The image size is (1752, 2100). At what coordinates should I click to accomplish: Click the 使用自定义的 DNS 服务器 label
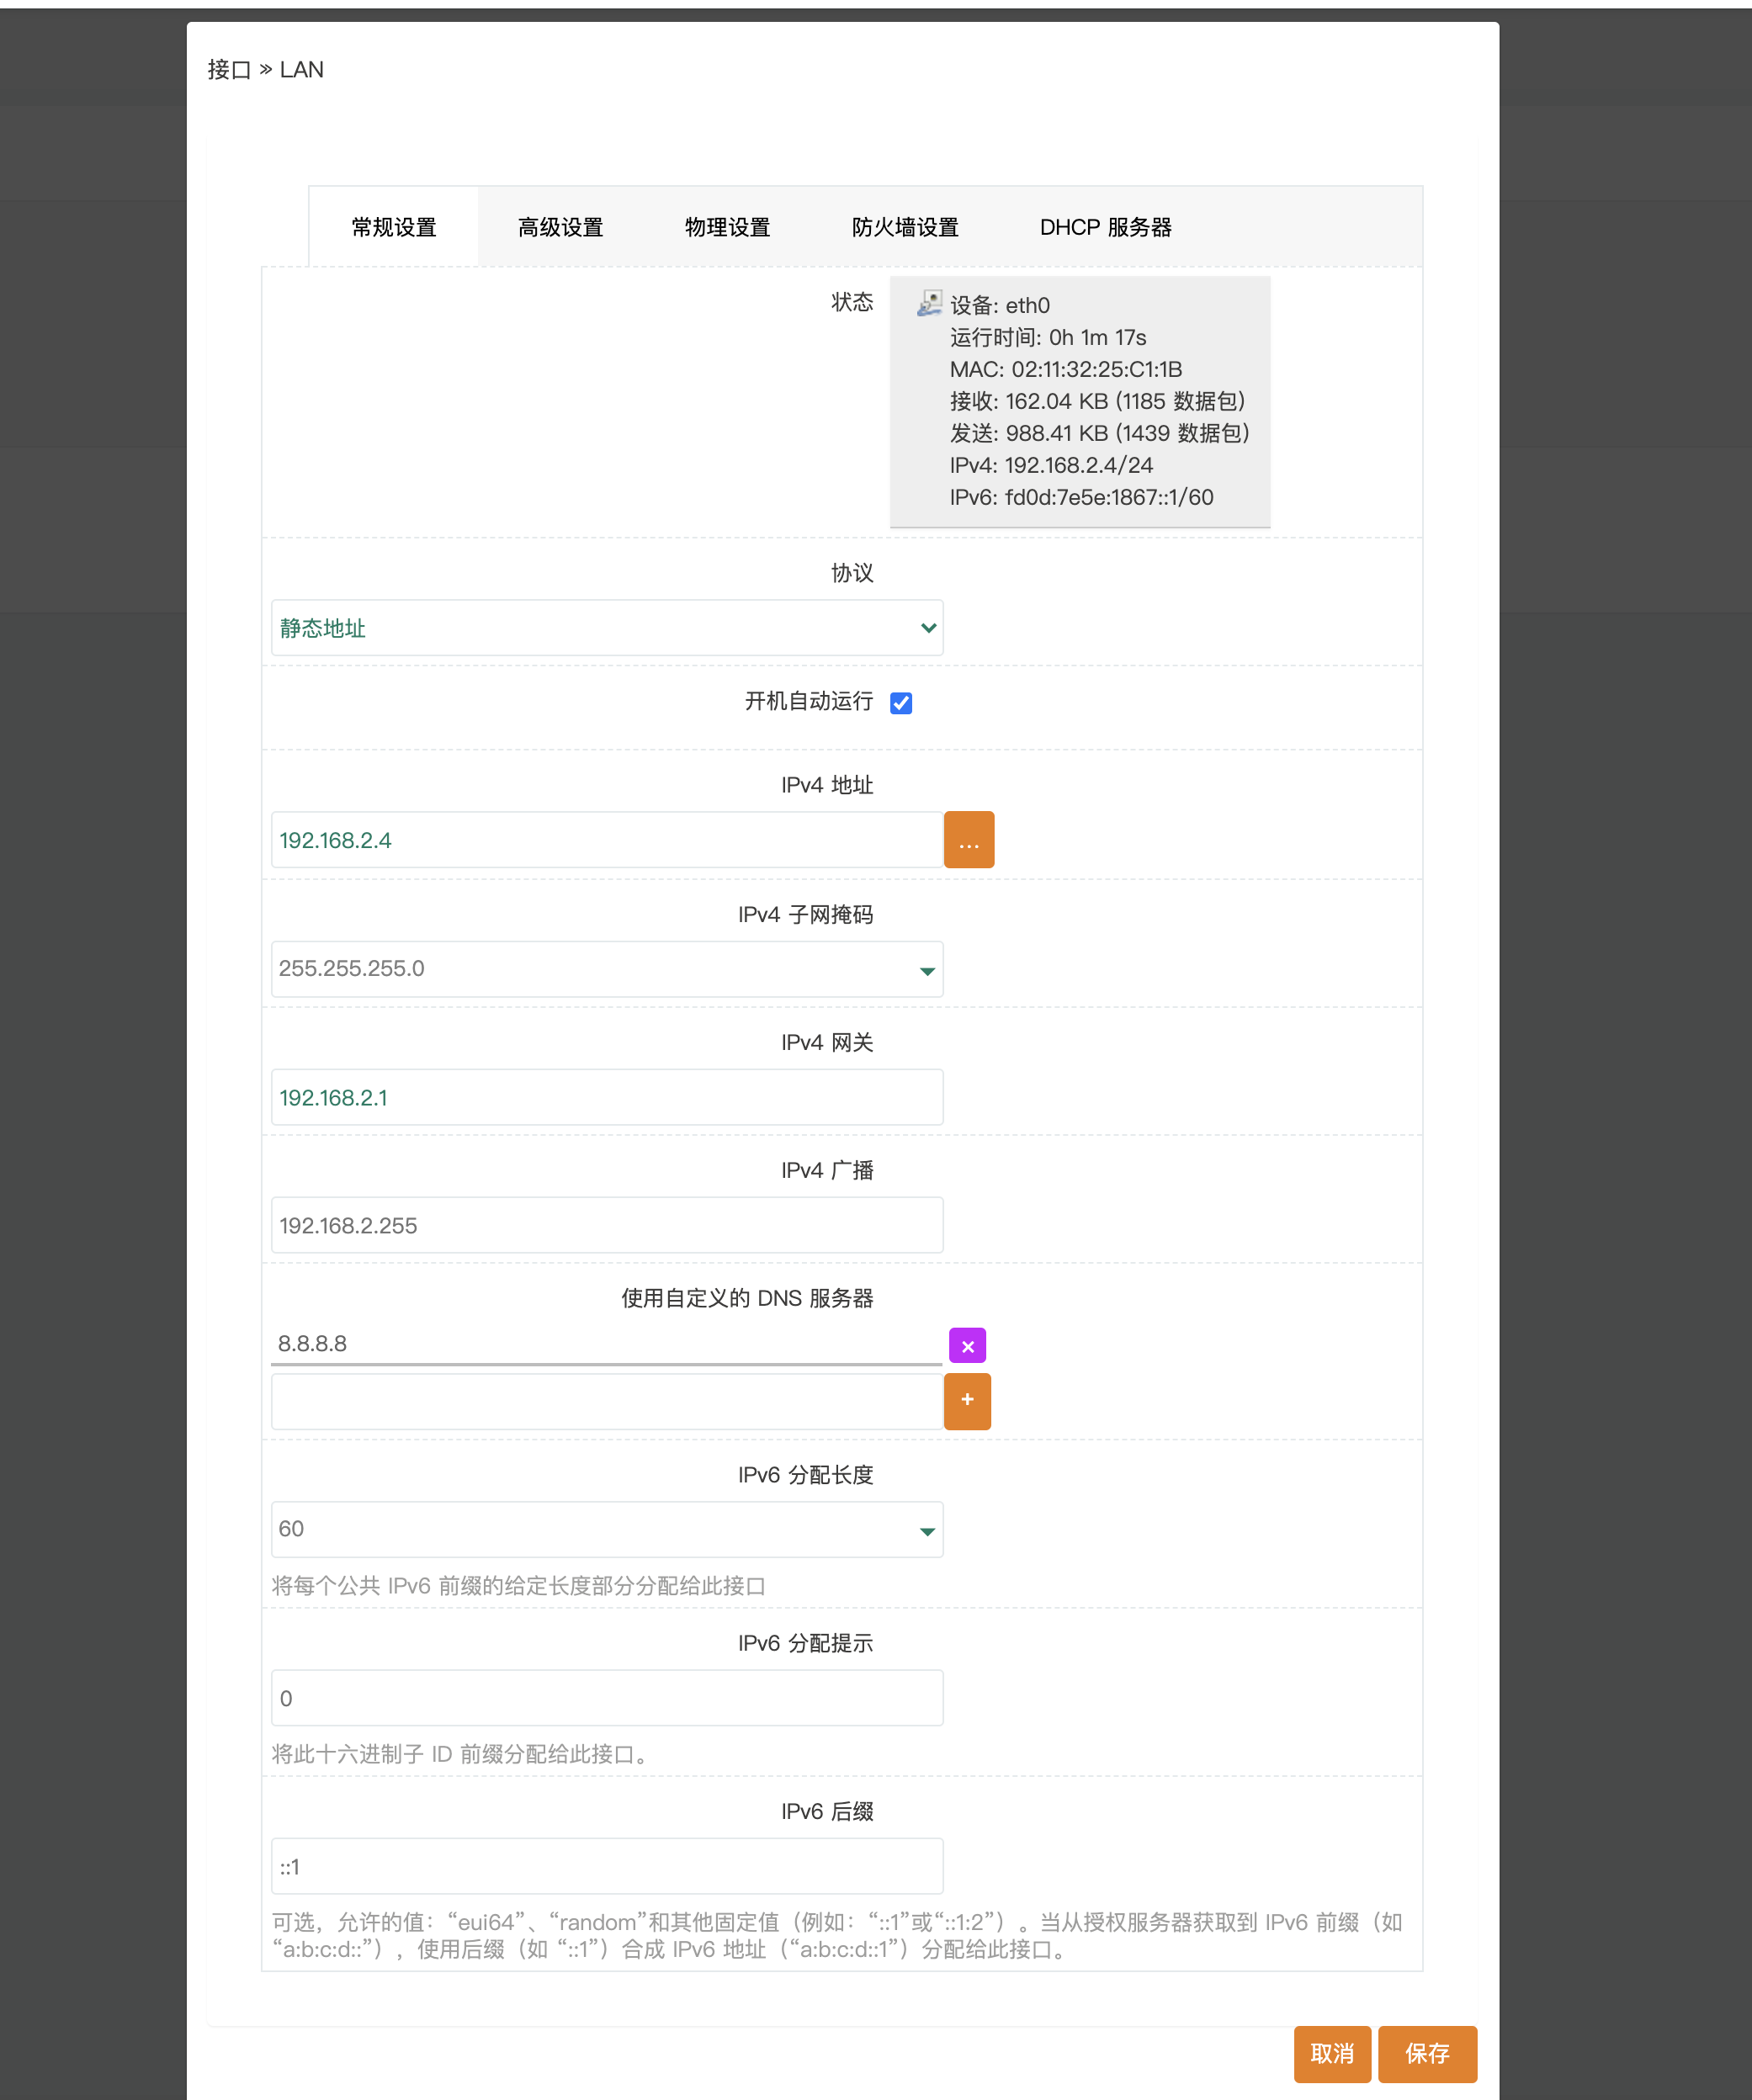tap(747, 1298)
